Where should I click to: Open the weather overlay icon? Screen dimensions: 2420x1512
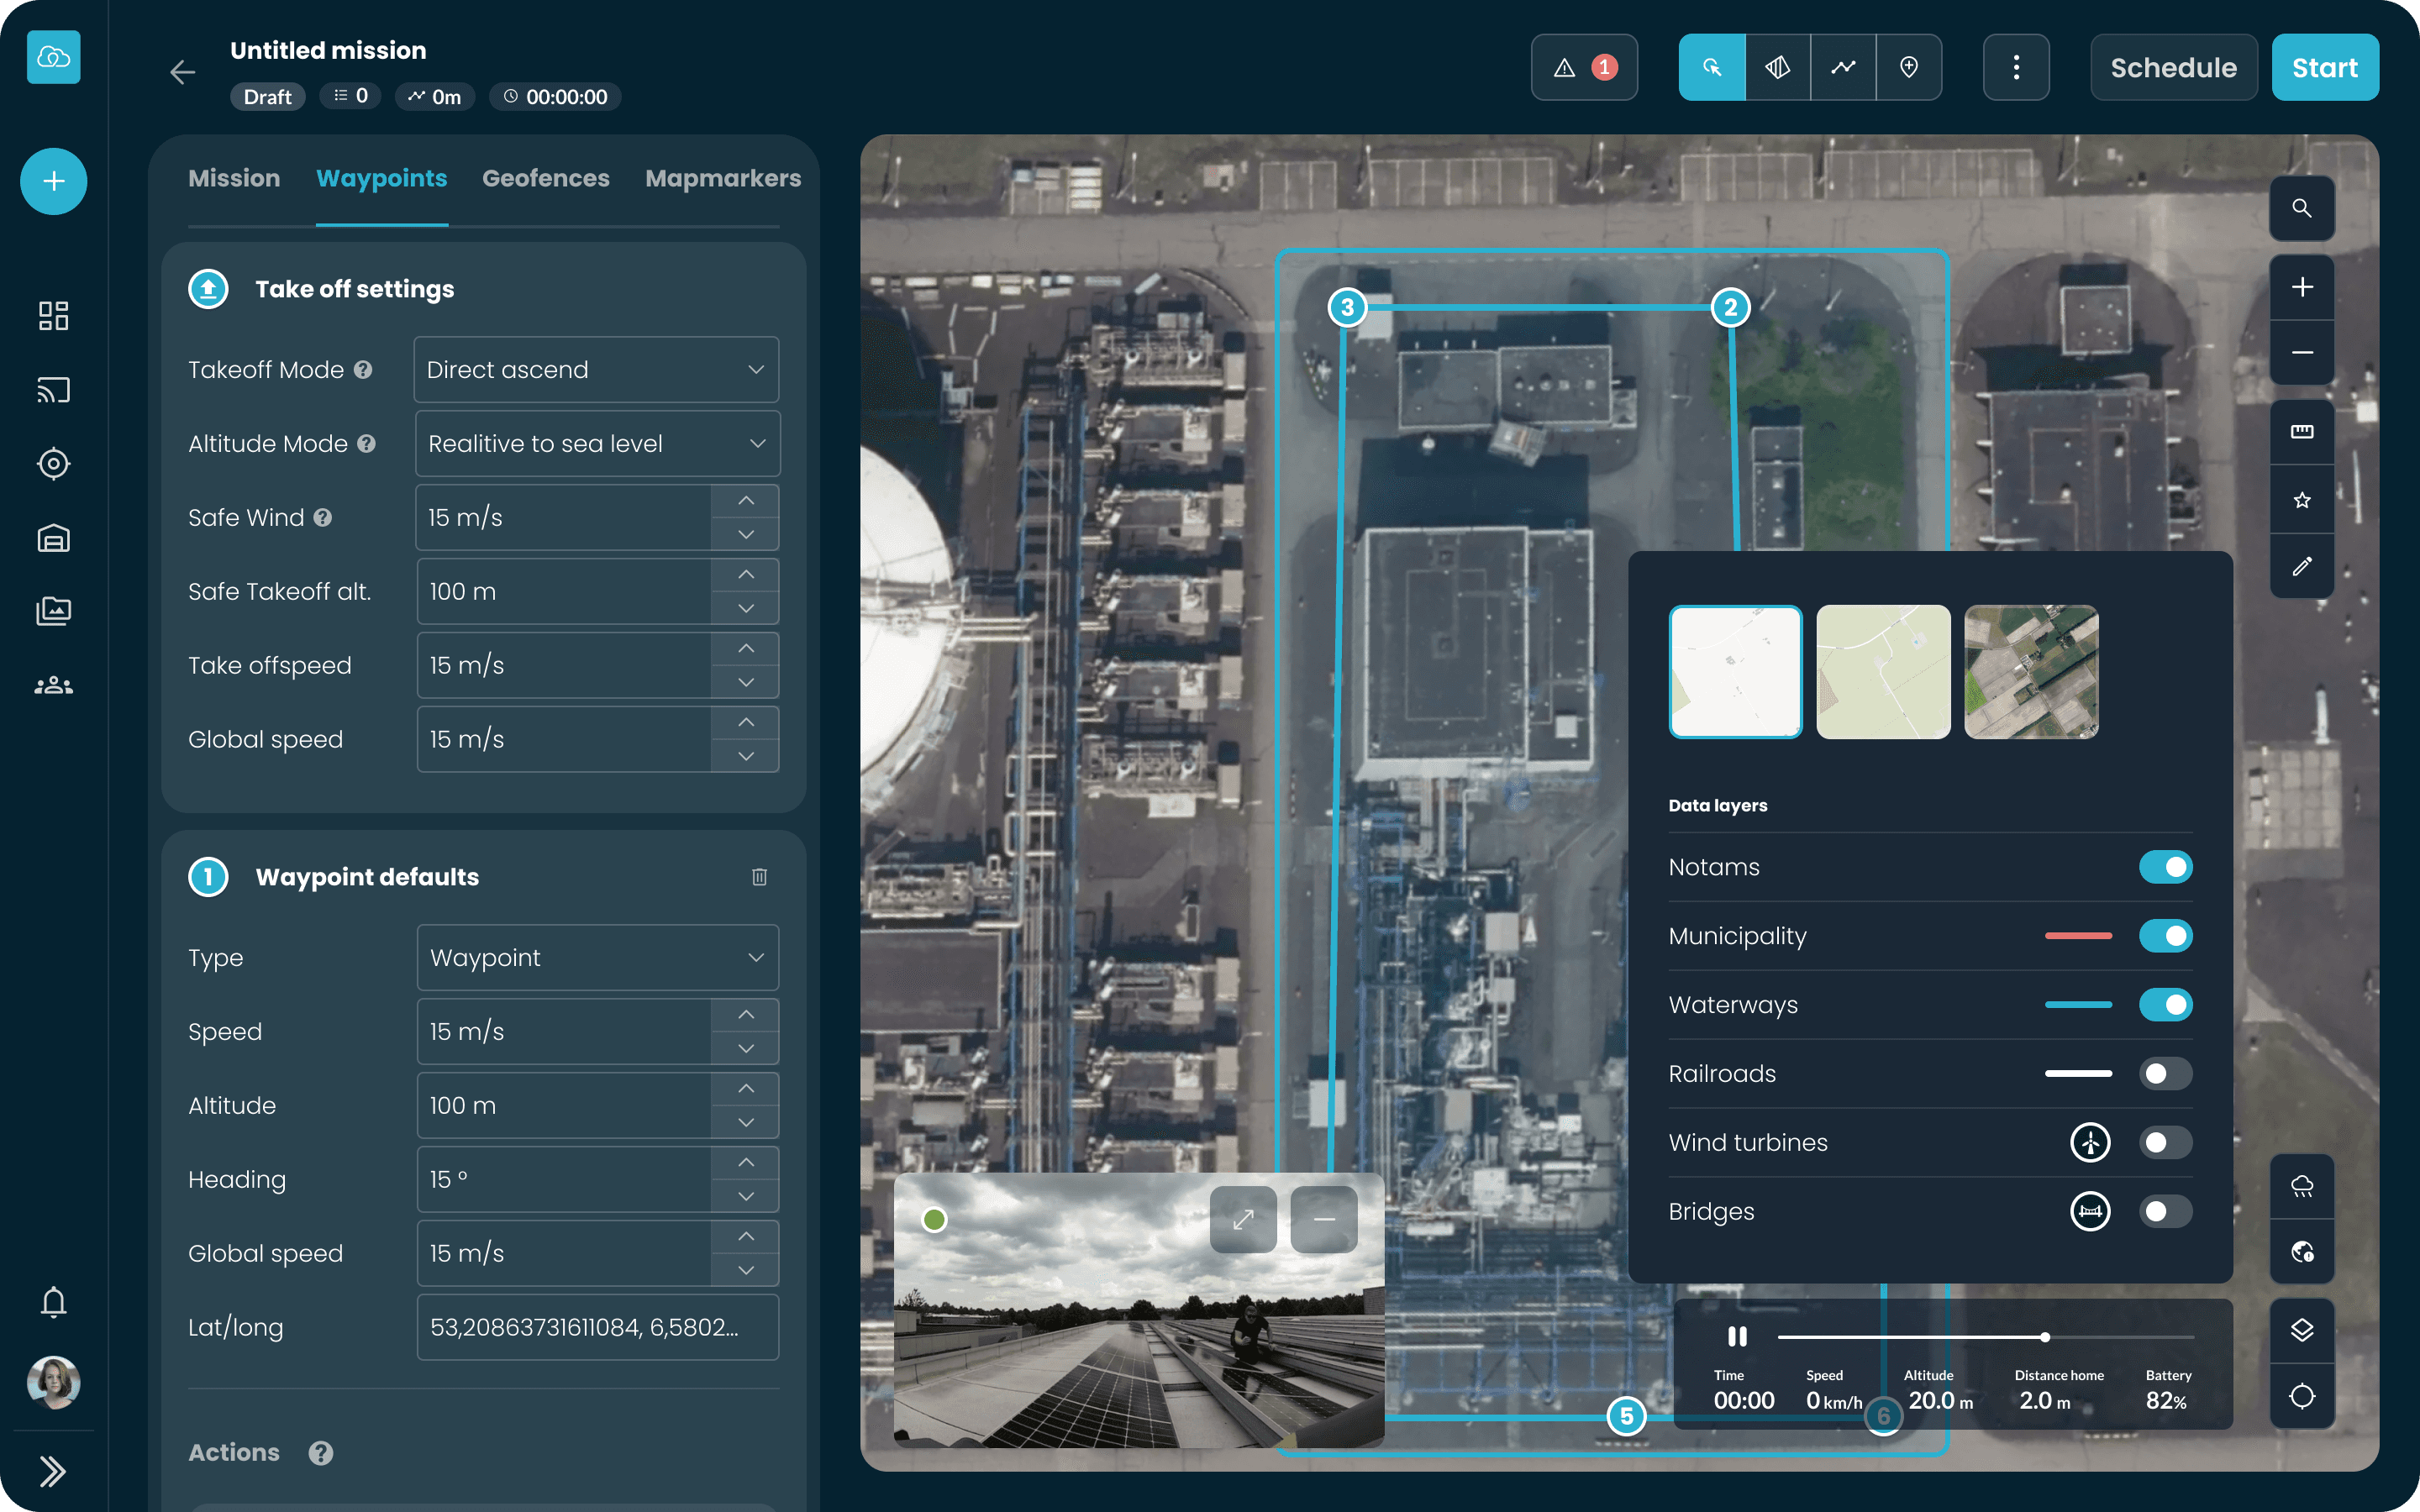pos(2302,1186)
